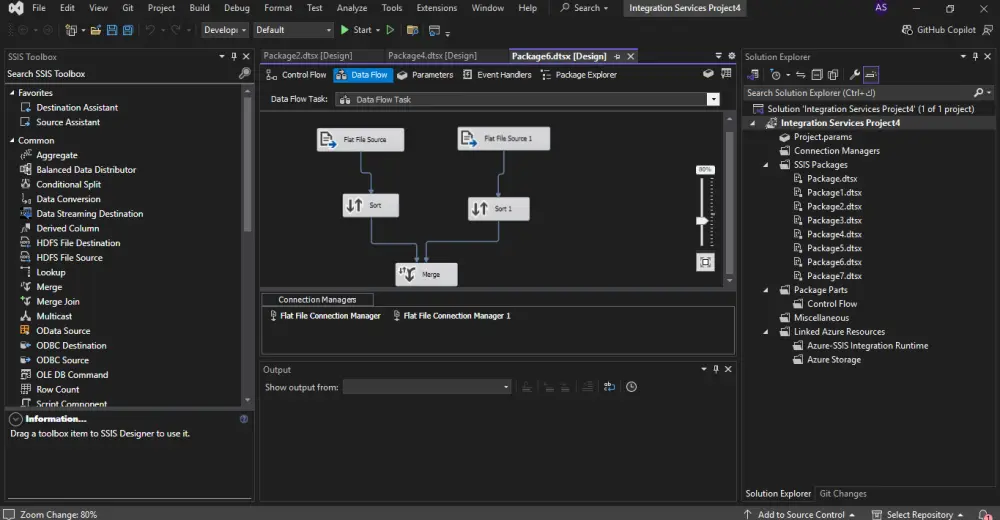This screenshot has height=520, width=1000.
Task: Click the GitHub Copilot icon
Action: pyautogui.click(x=907, y=30)
